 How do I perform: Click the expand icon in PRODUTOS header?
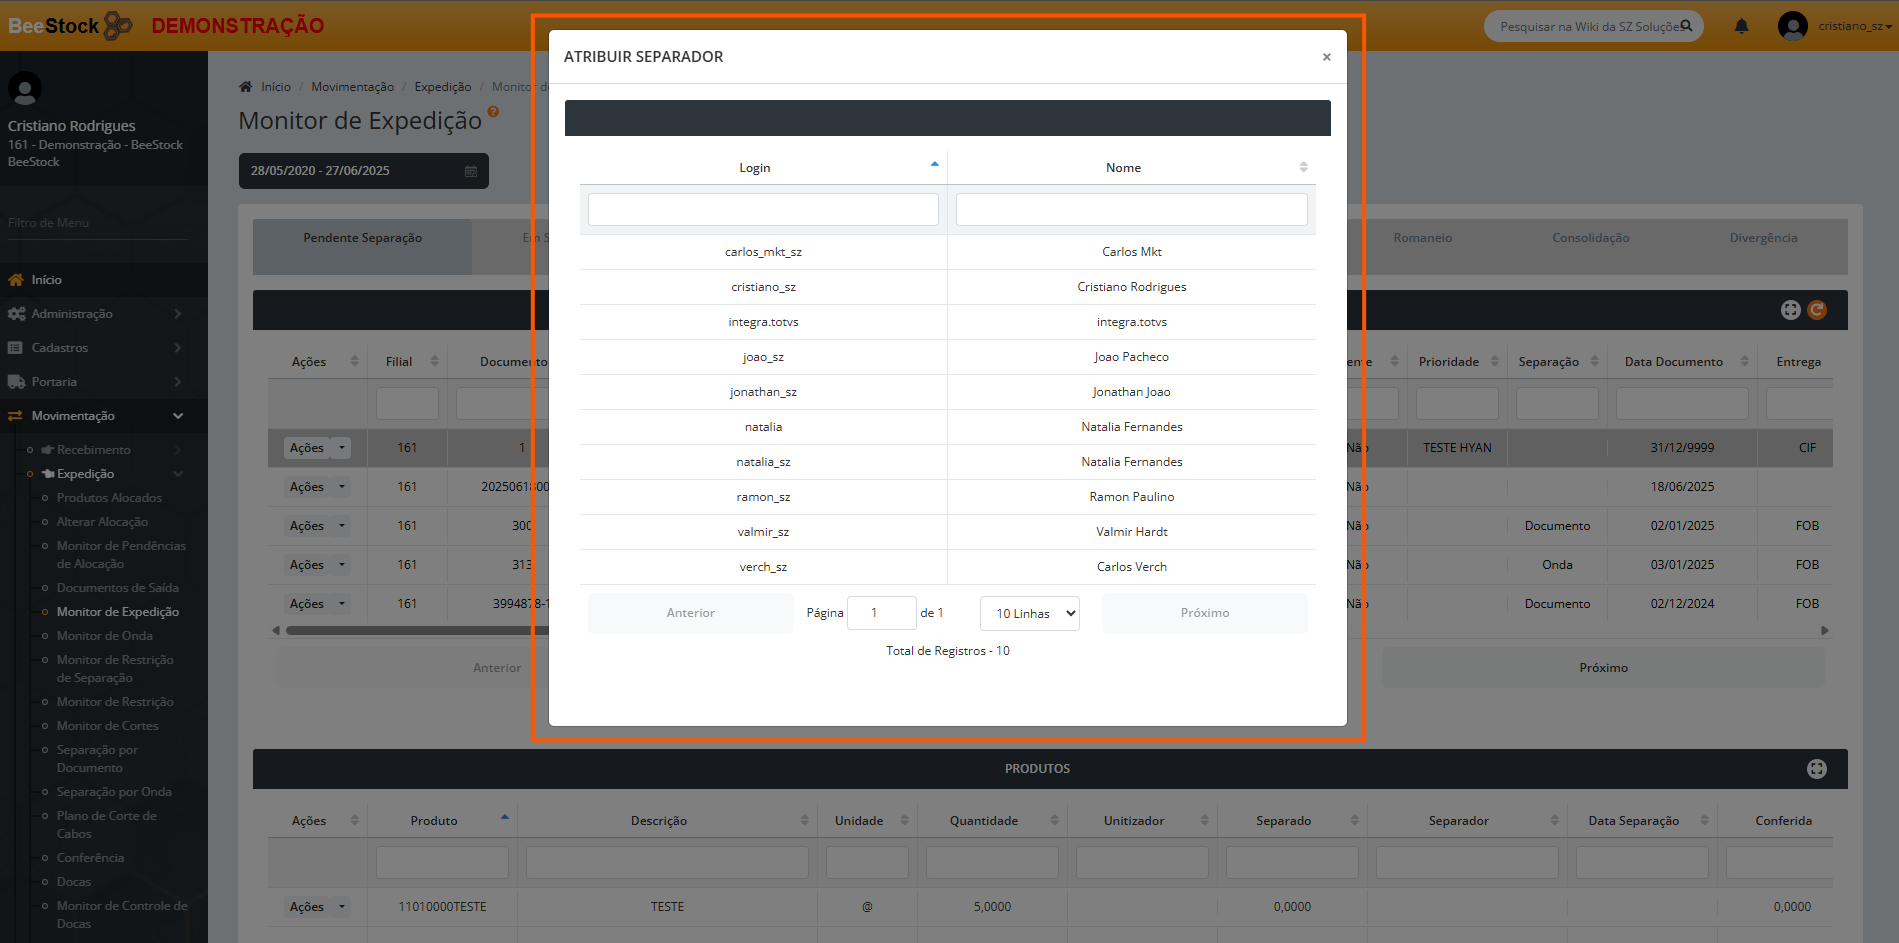pyautogui.click(x=1816, y=768)
